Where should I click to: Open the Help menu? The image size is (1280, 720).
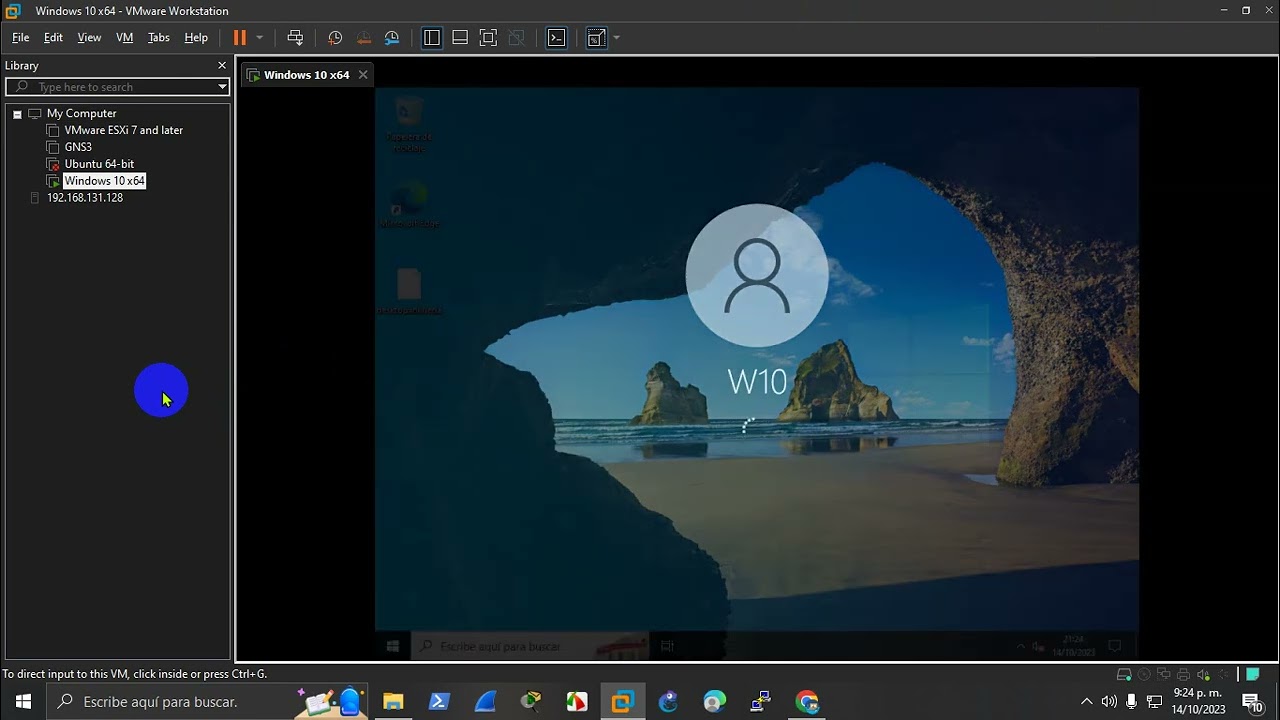click(x=196, y=38)
